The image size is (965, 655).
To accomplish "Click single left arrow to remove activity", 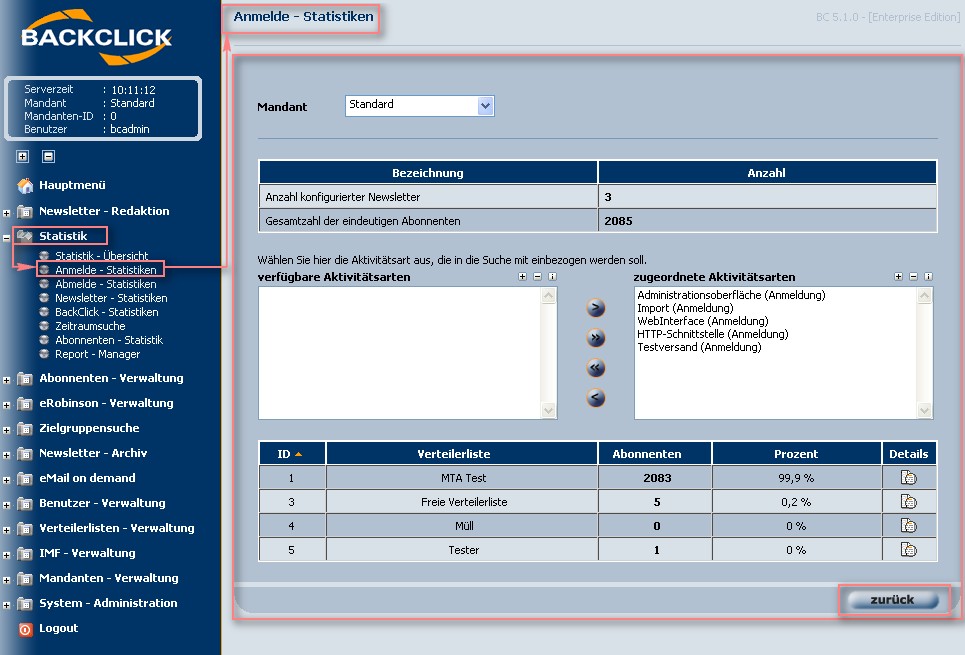I will 595,398.
